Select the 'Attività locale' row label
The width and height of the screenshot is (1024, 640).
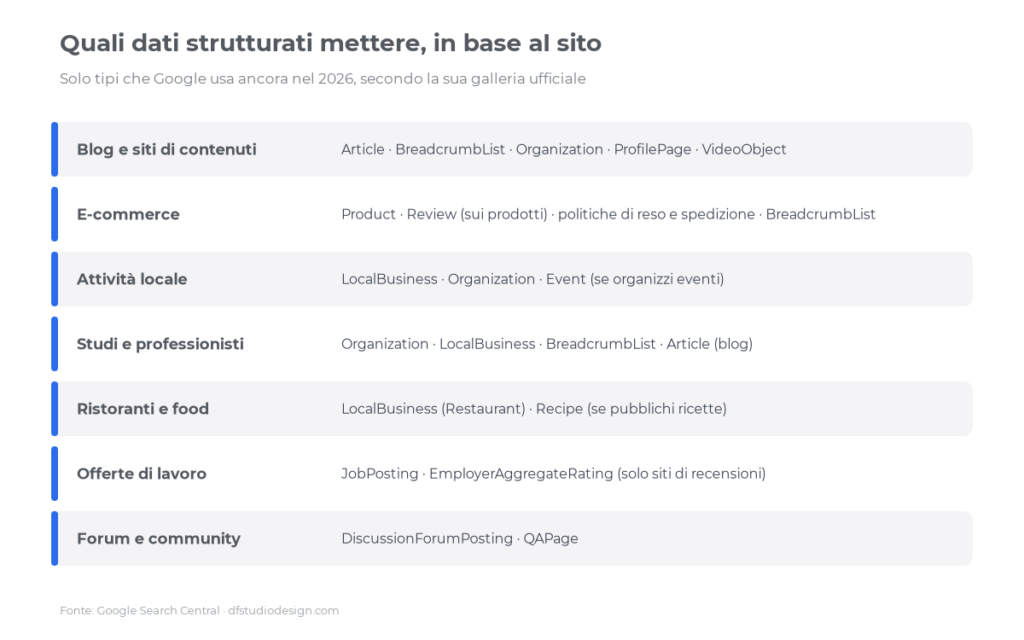point(132,279)
